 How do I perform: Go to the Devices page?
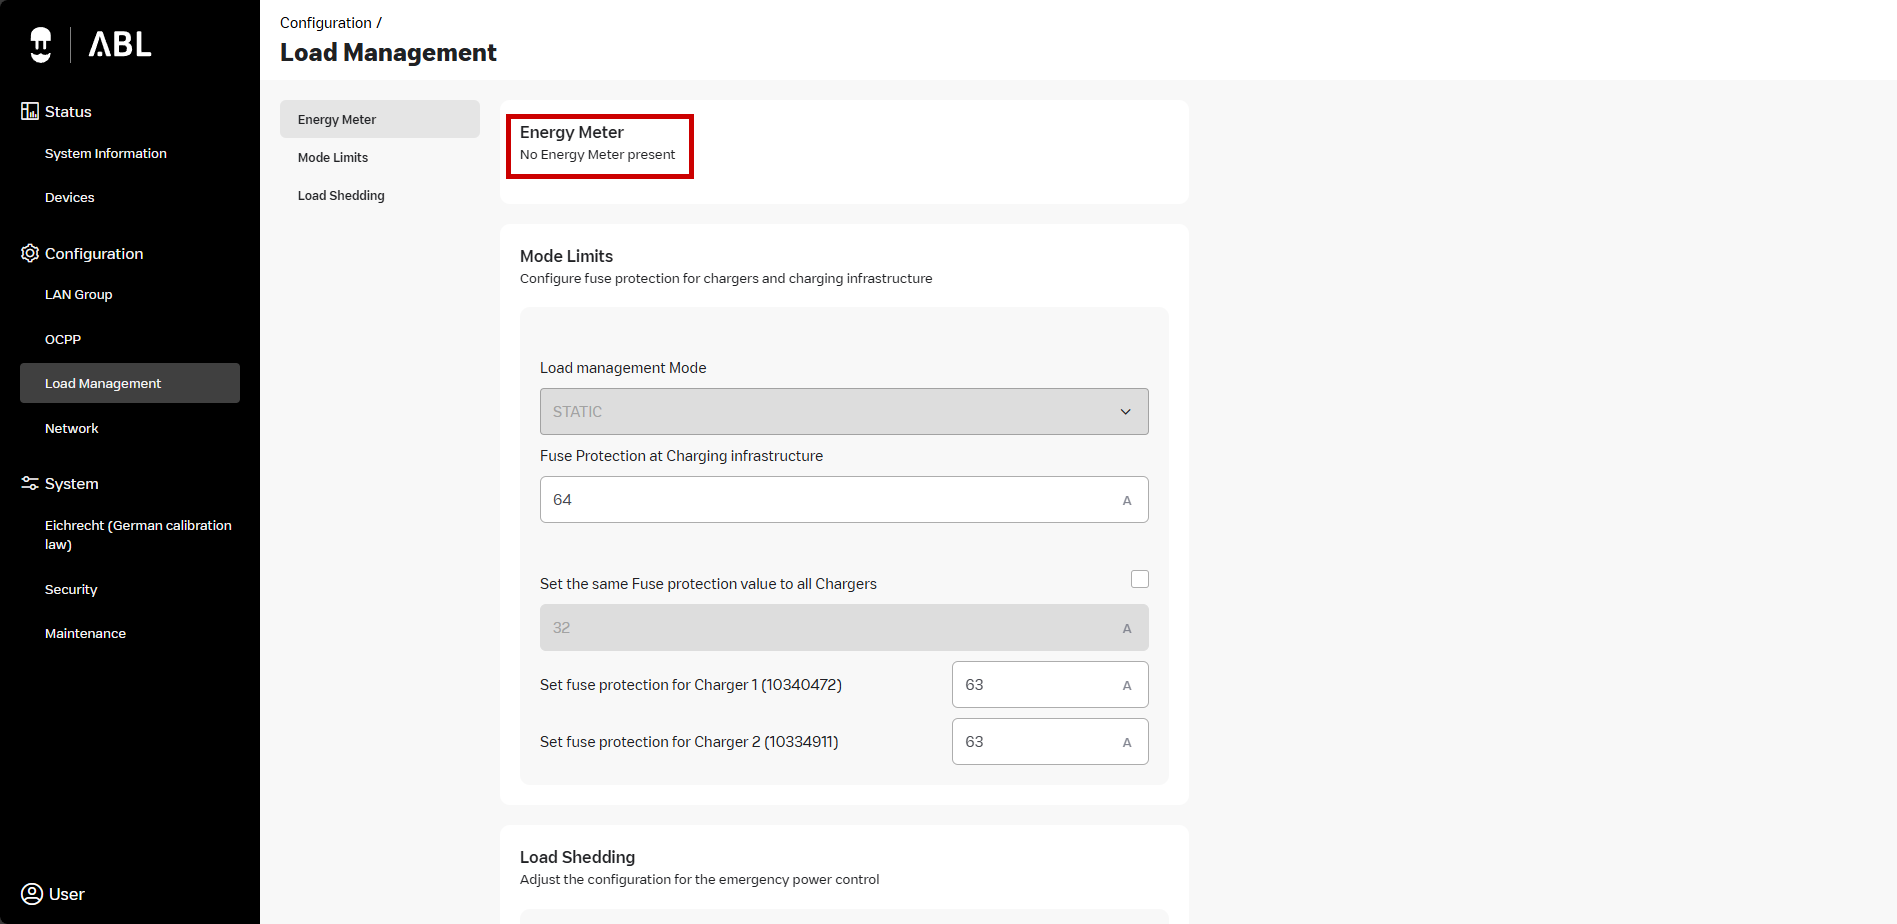pos(70,197)
